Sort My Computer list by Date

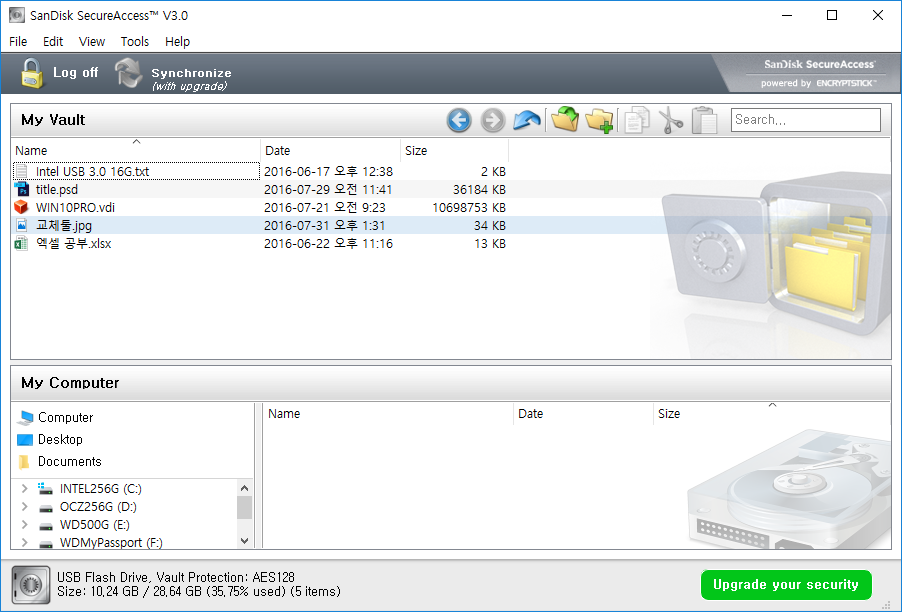[x=583, y=414]
